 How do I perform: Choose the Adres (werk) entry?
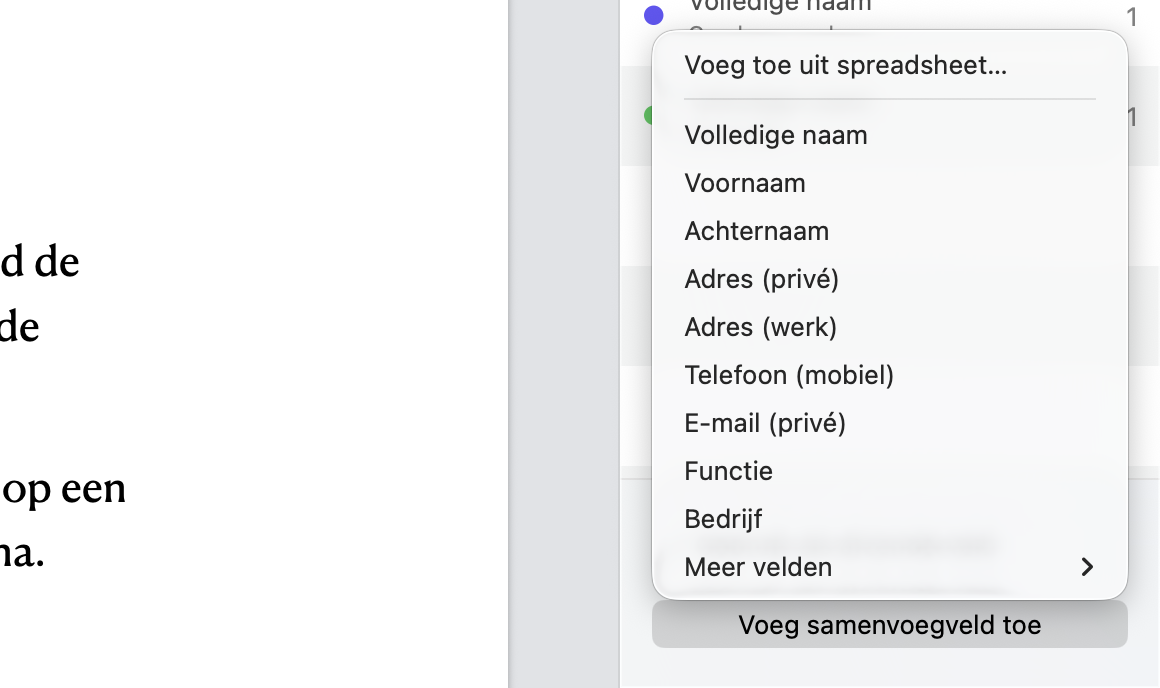tap(761, 327)
